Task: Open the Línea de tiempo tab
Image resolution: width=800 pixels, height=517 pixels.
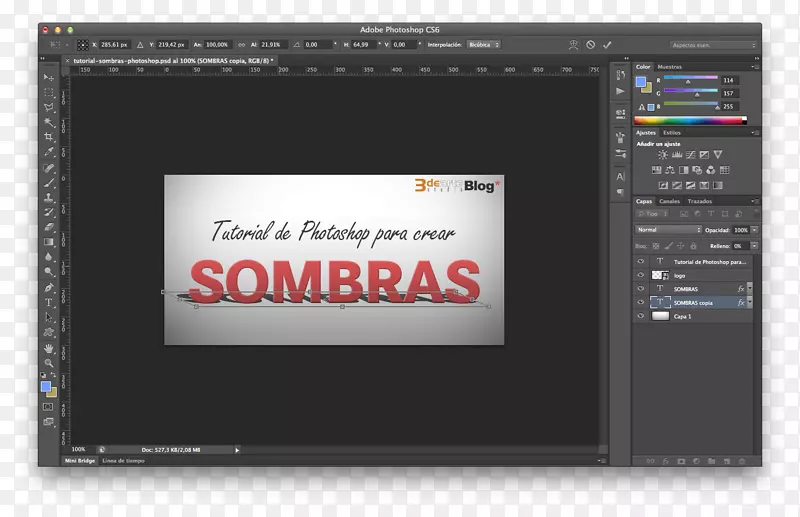Action: coord(123,460)
